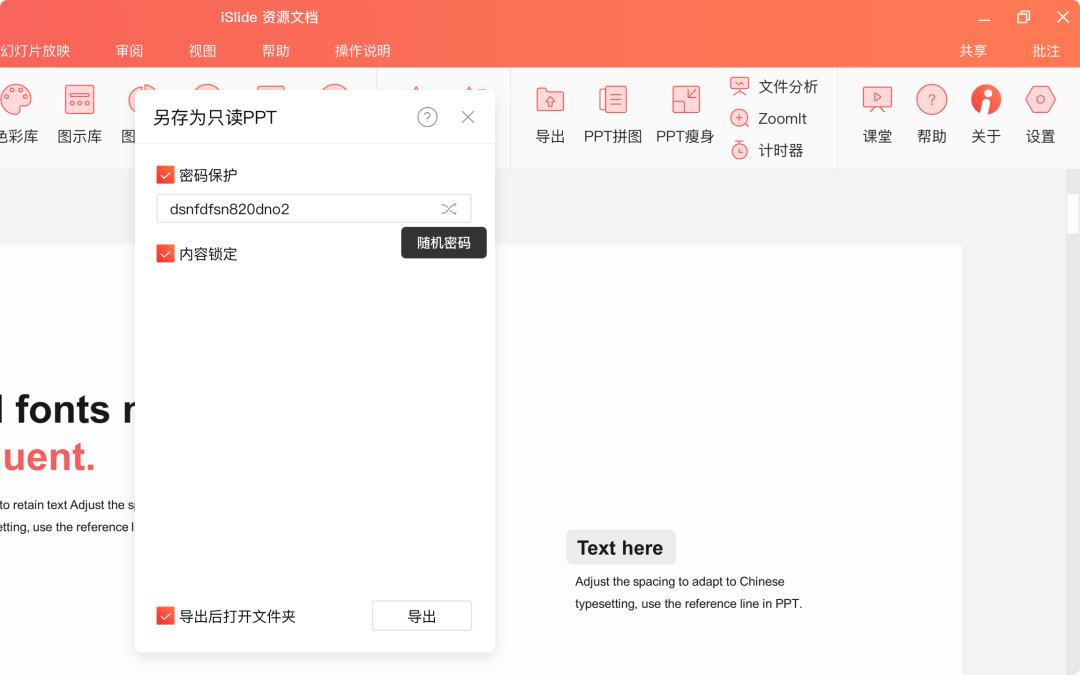Disable the 内容锁定 content lock checkbox

tap(165, 253)
